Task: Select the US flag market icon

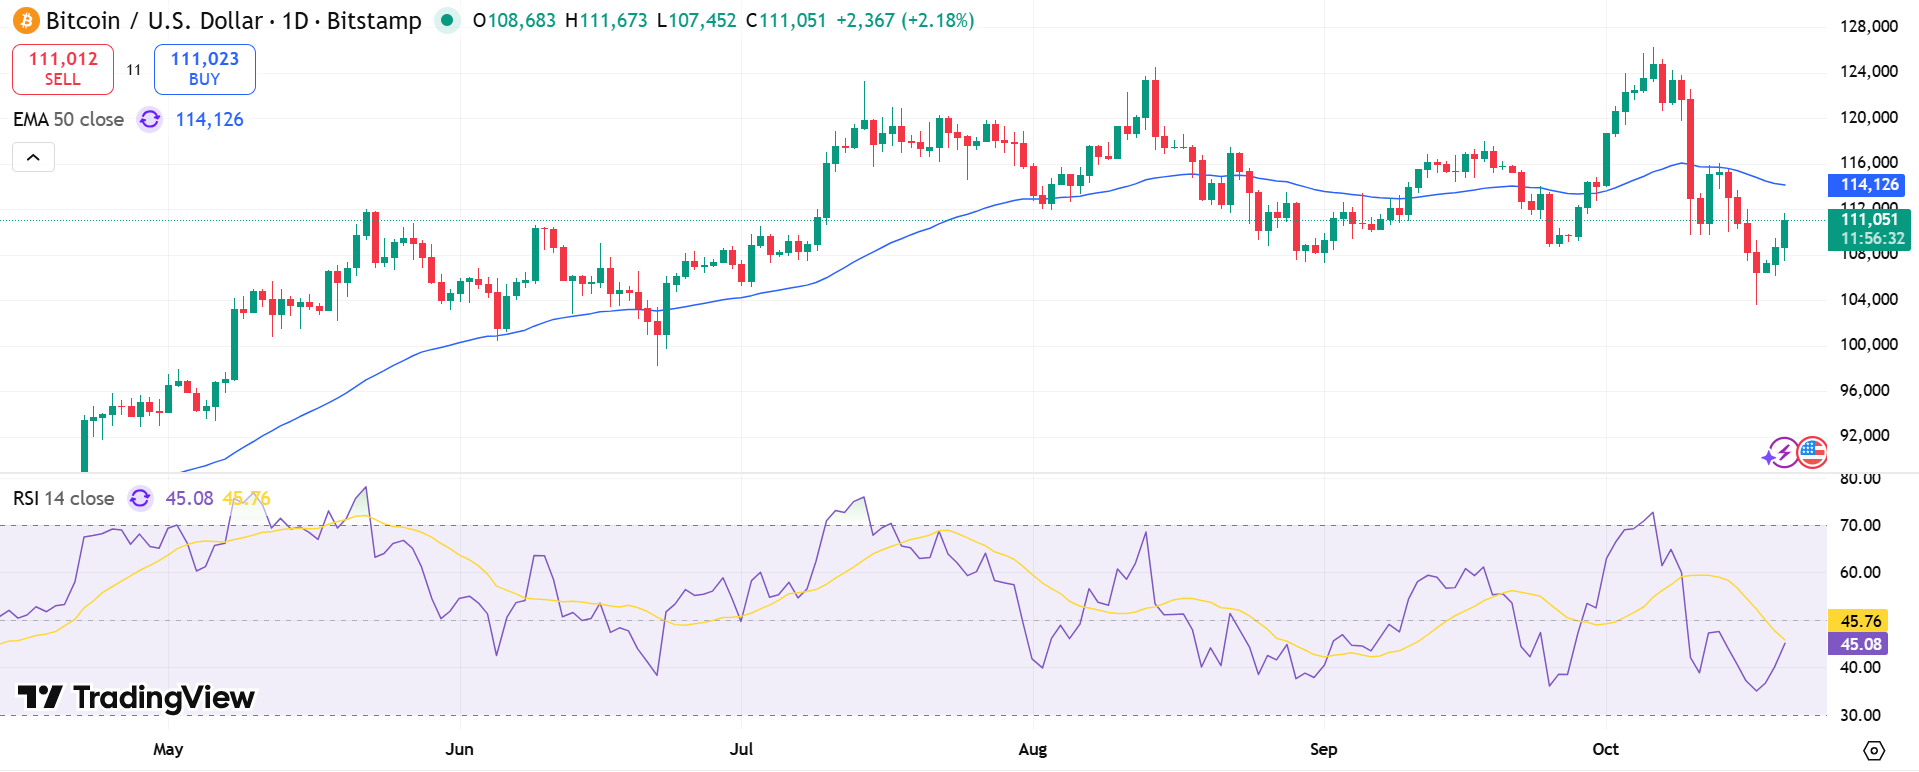Action: click(1813, 453)
